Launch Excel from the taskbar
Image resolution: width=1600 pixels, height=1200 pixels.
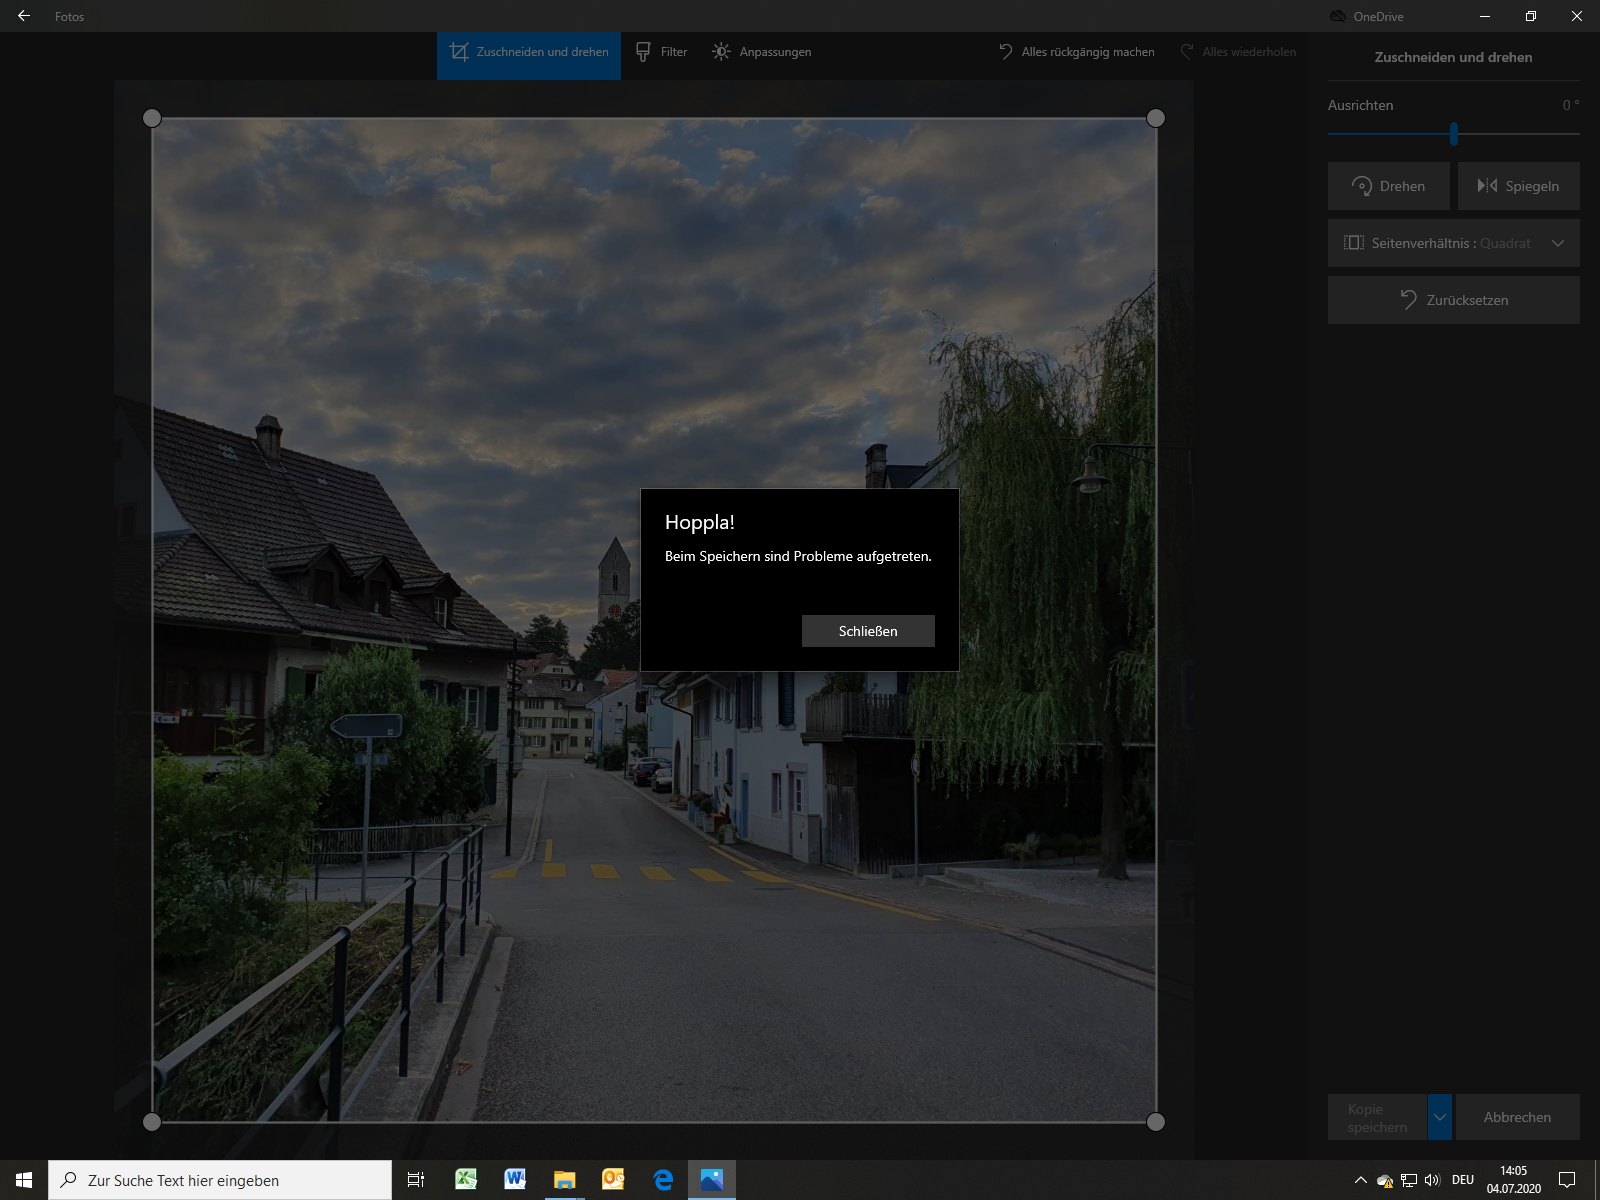(x=466, y=1180)
